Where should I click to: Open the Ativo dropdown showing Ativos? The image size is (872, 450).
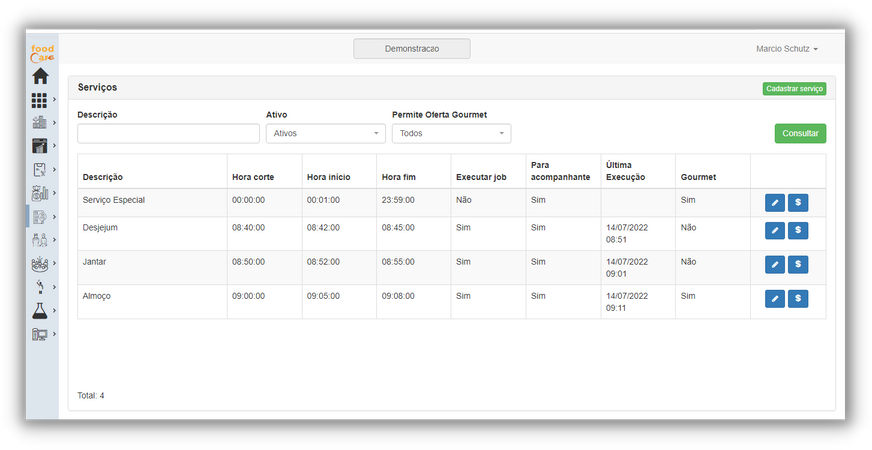(x=325, y=133)
